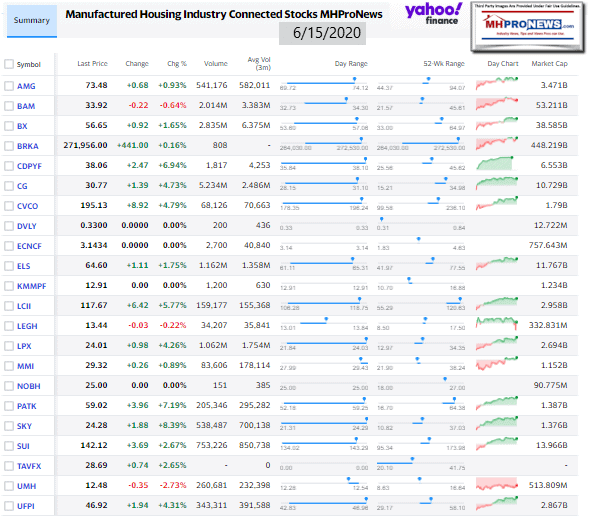Open the BRKA ticker link
The width and height of the screenshot is (590, 523).
(x=27, y=146)
